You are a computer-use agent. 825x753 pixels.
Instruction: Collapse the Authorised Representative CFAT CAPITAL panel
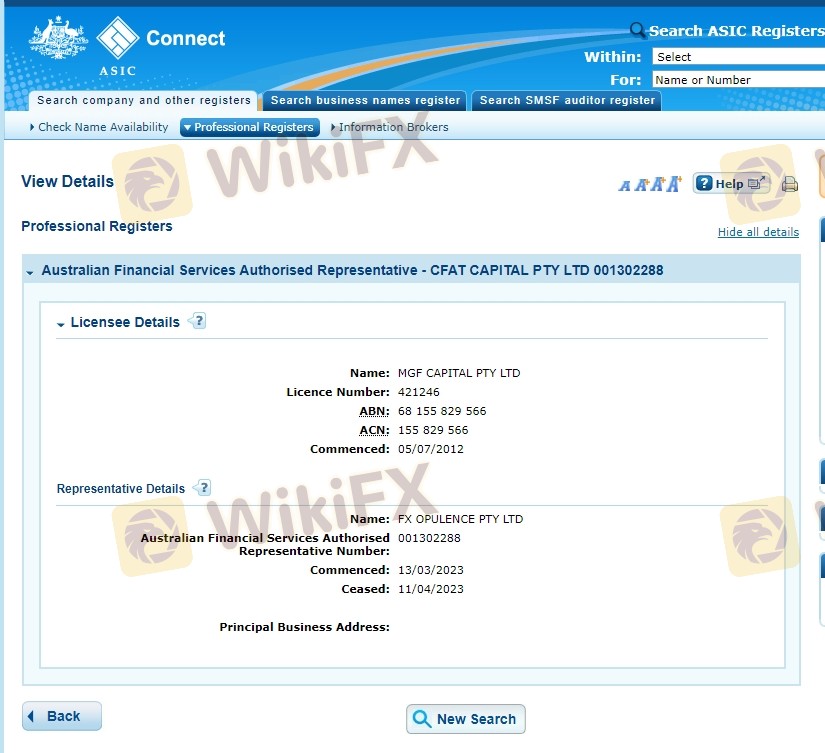click(31, 271)
